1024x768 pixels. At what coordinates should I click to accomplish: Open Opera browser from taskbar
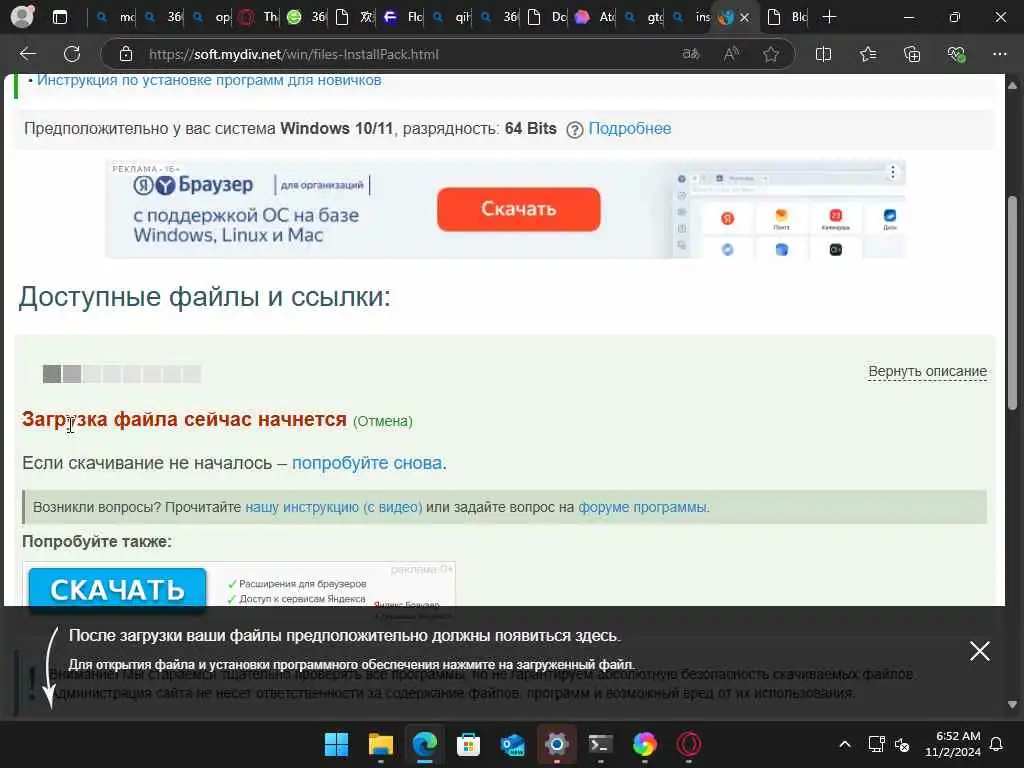pyautogui.click(x=688, y=744)
